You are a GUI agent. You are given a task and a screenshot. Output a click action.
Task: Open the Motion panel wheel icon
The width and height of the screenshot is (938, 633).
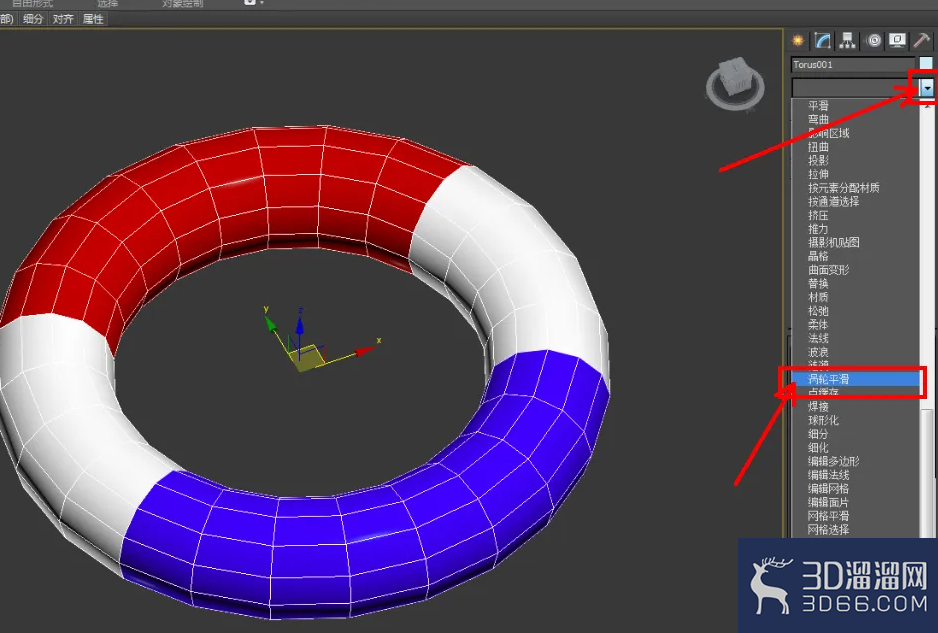point(874,41)
